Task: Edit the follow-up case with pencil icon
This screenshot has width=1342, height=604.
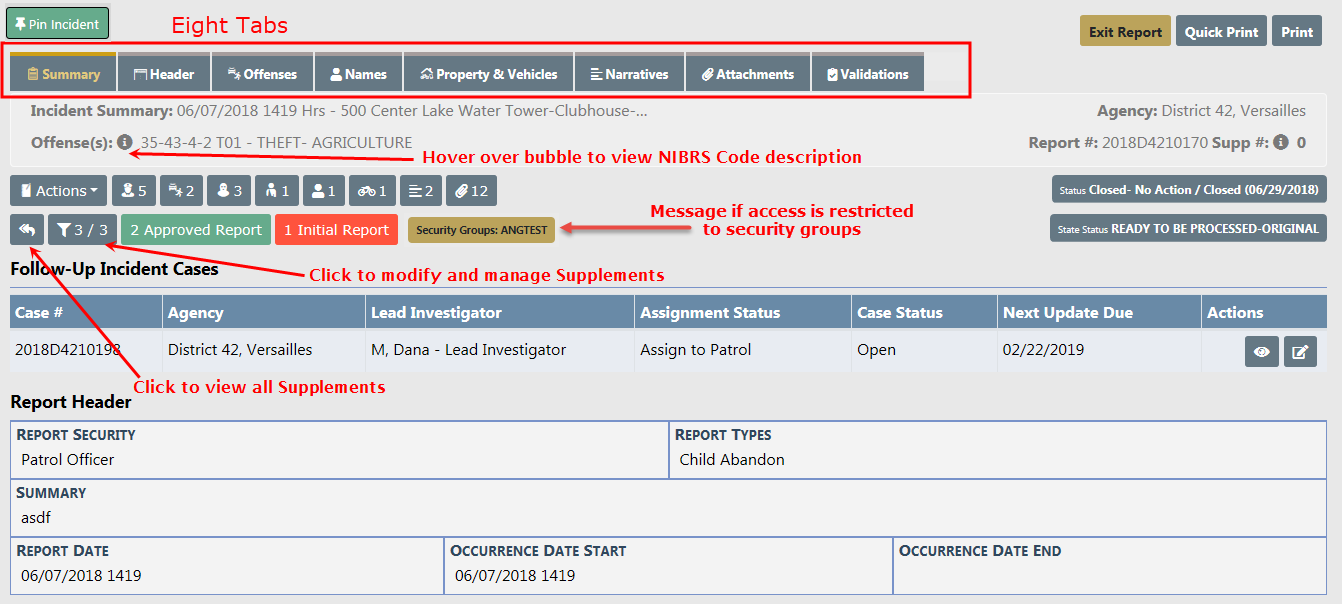Action: (1300, 352)
